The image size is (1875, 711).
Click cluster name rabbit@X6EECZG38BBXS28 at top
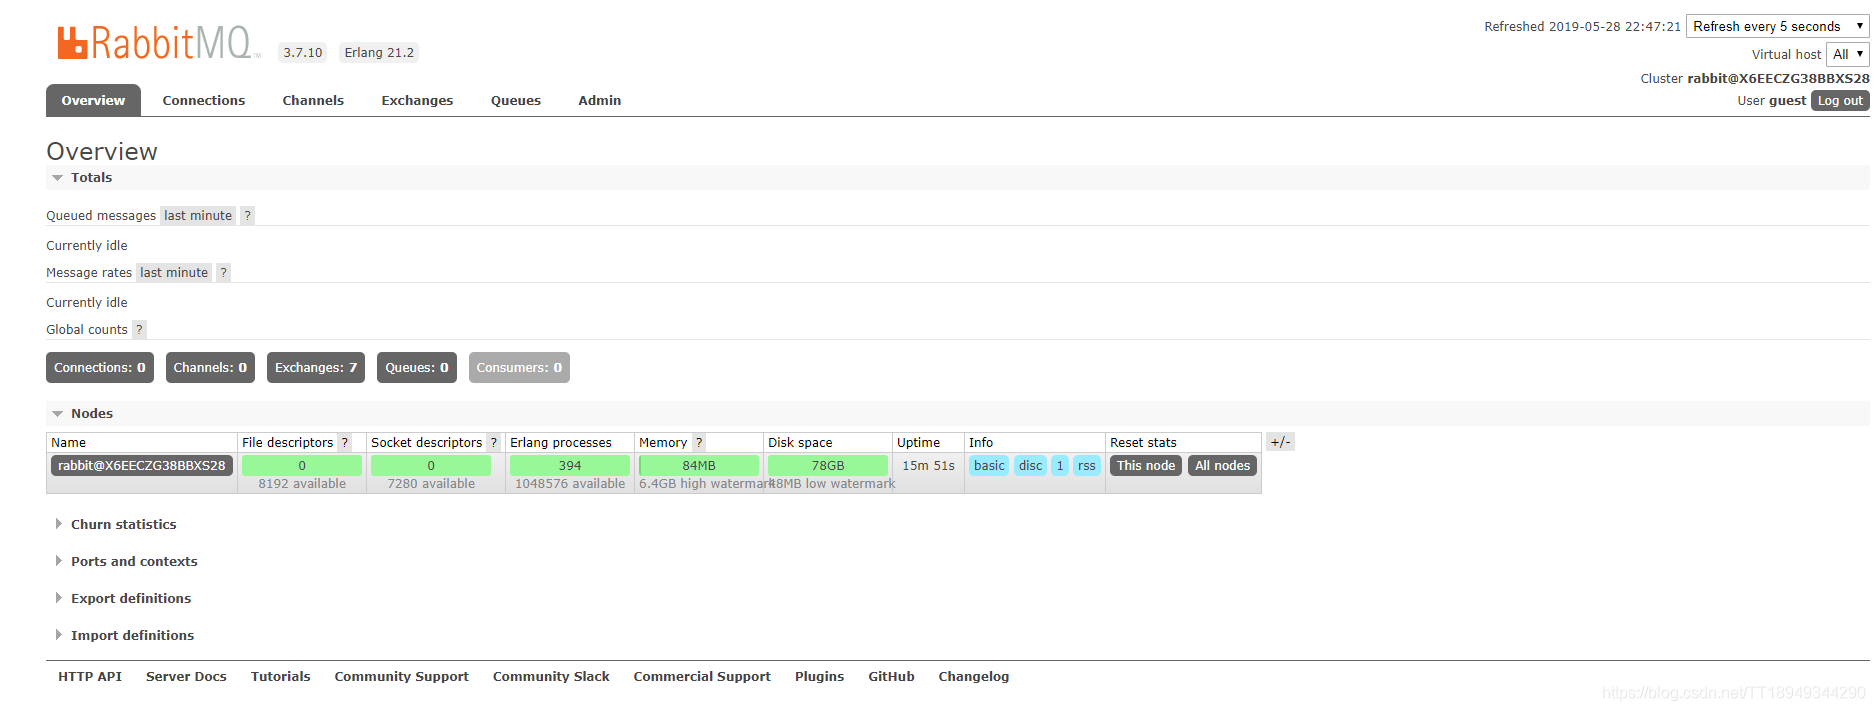click(x=1778, y=79)
